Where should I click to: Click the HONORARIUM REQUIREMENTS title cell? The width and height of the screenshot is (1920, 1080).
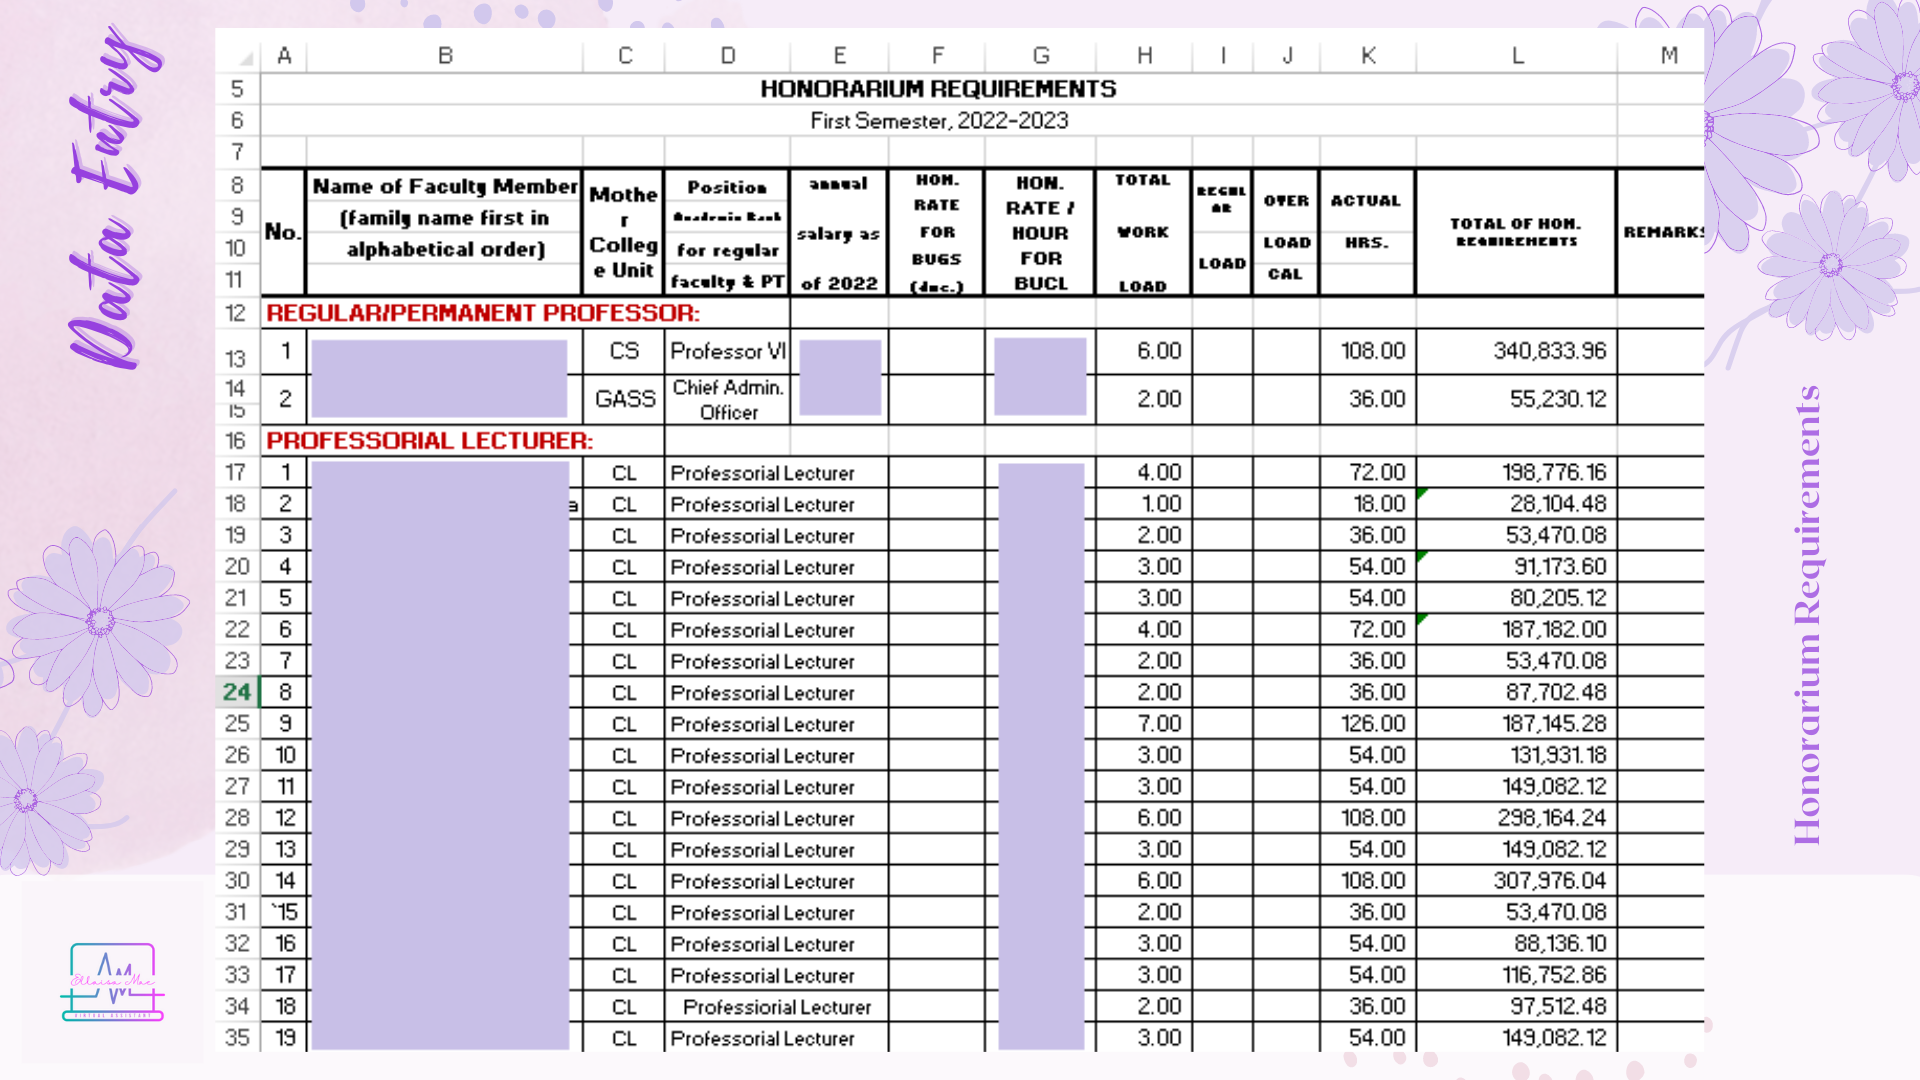pos(938,88)
